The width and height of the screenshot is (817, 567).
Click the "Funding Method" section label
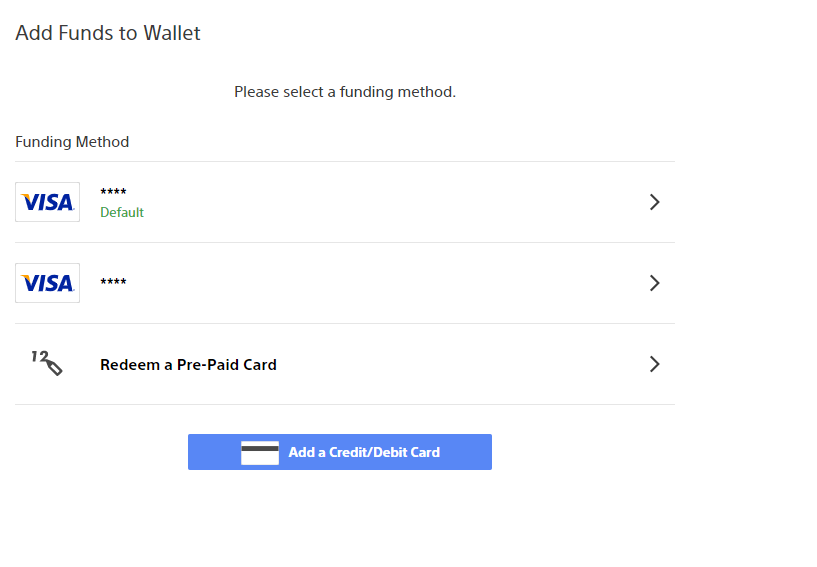[x=72, y=142]
